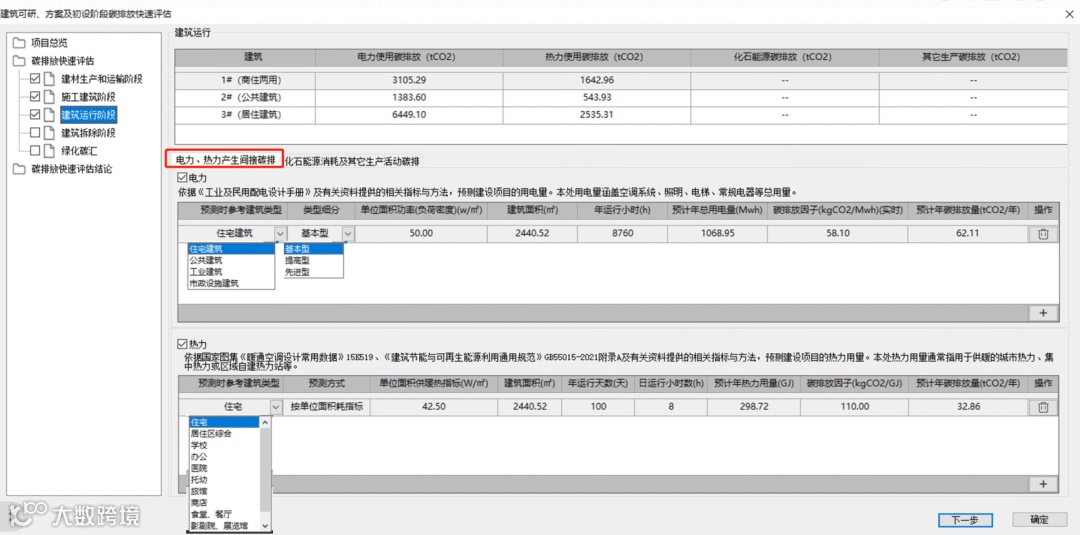Click the 项目总览 folder icon

[19, 43]
